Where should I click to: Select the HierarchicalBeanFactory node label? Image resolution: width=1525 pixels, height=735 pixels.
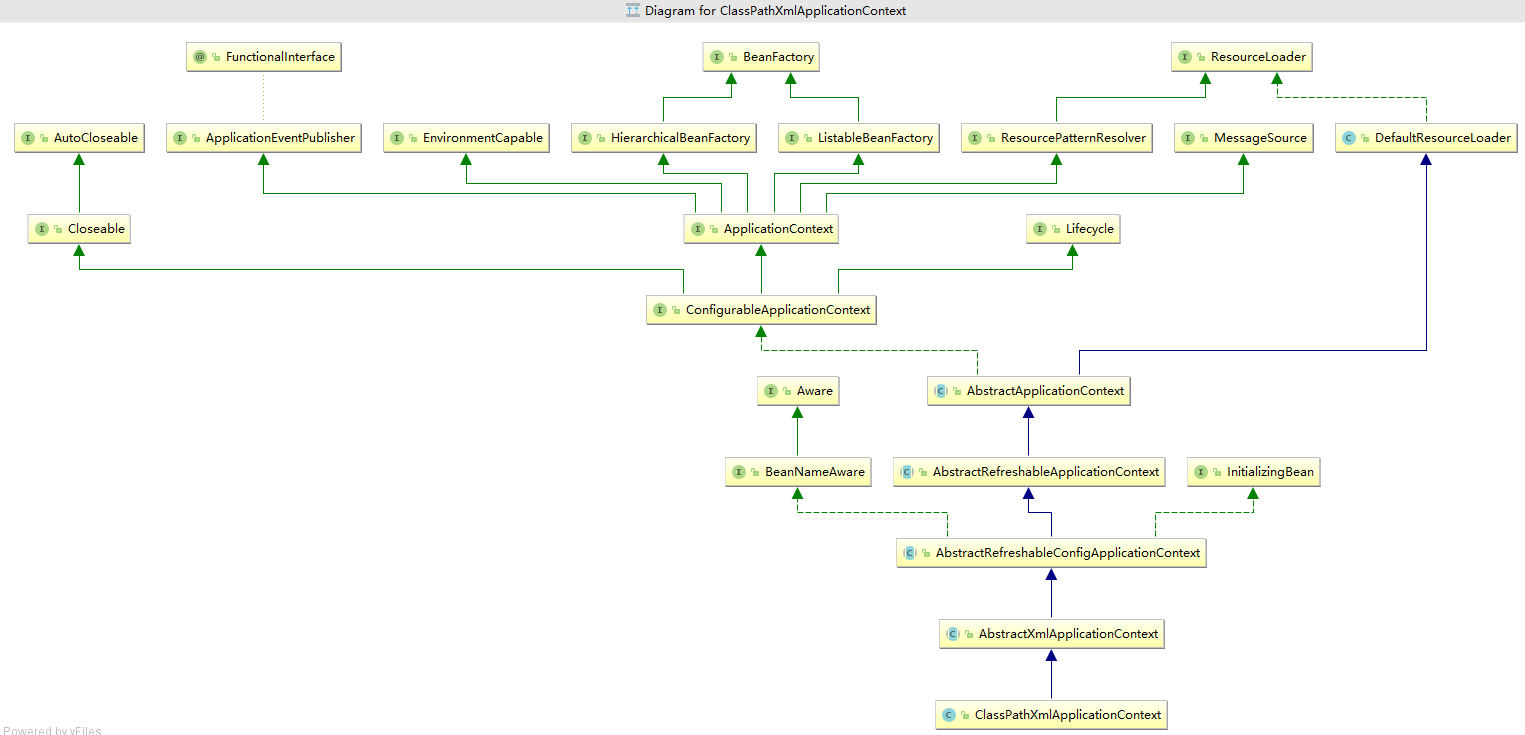(681, 138)
